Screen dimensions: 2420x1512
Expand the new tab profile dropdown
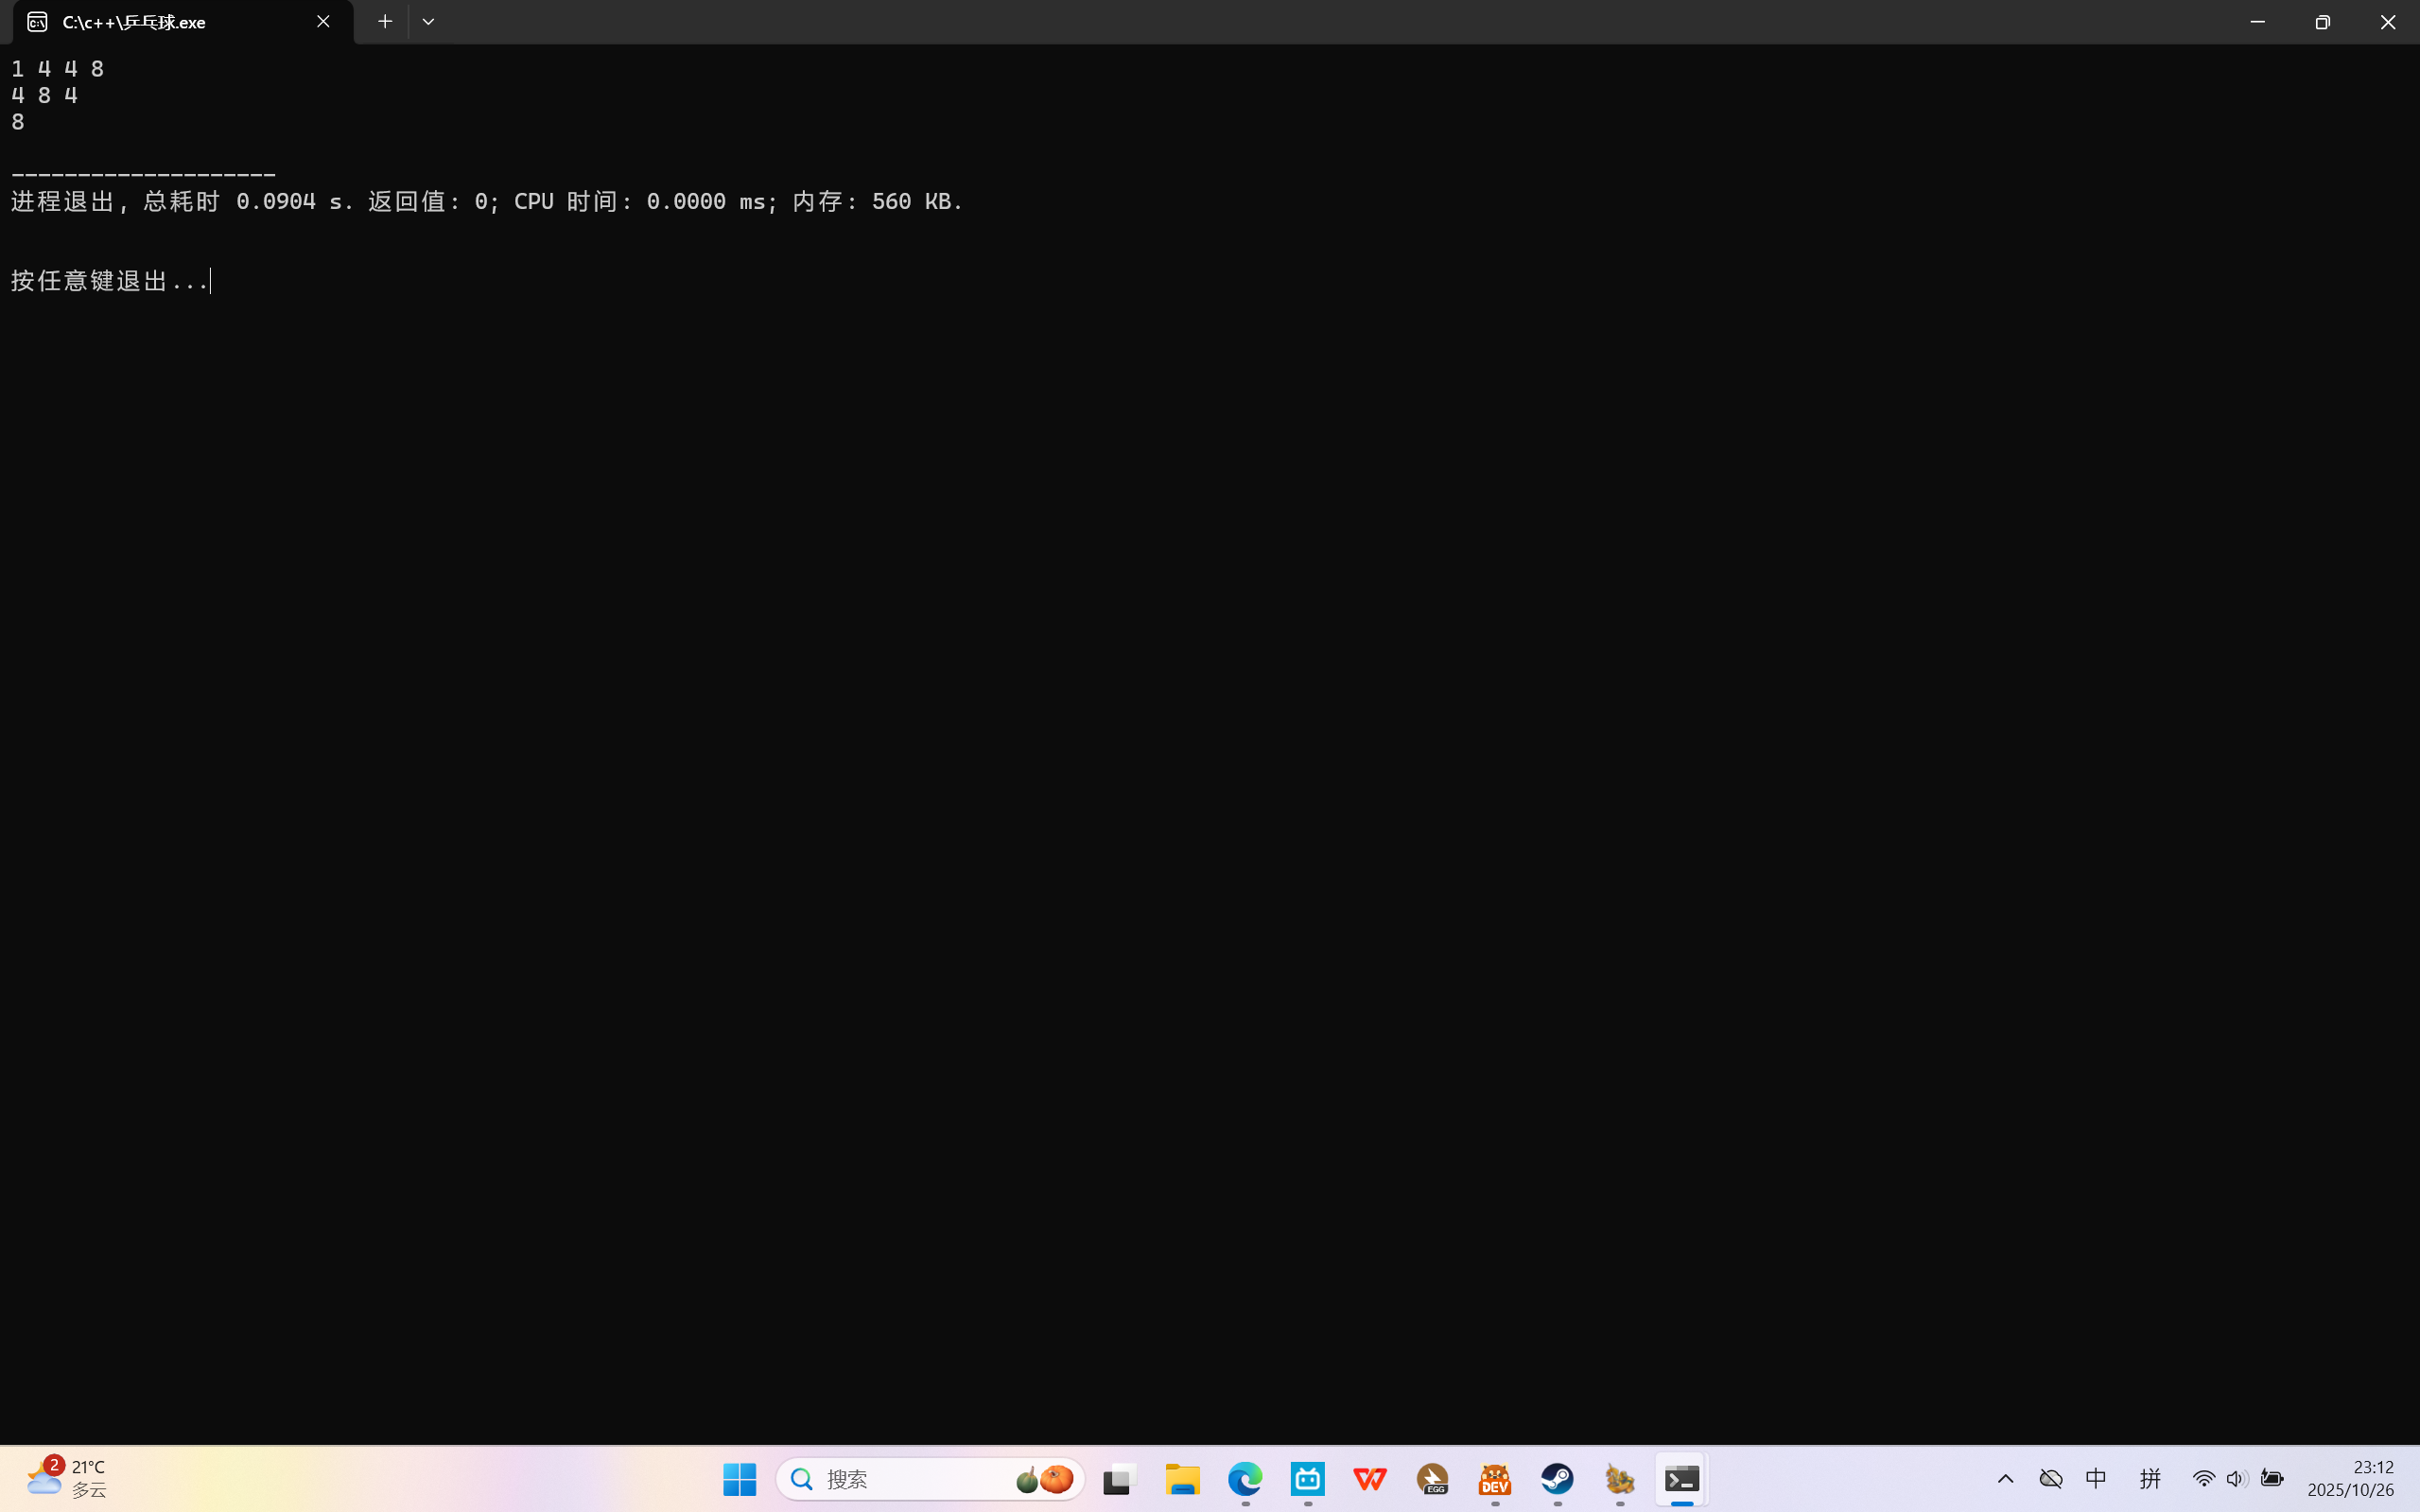pyautogui.click(x=428, y=22)
